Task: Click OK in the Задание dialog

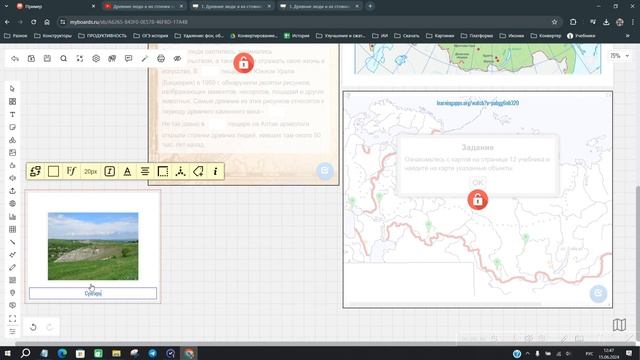Action: [478, 182]
